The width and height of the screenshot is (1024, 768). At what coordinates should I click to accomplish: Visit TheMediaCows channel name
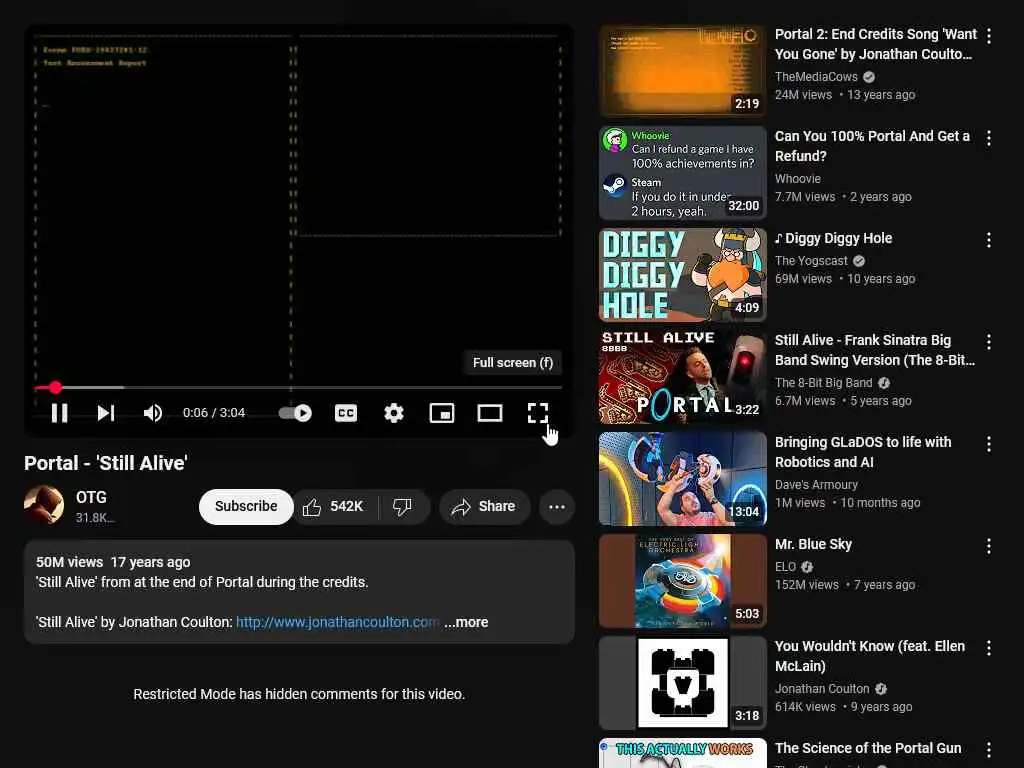point(816,76)
